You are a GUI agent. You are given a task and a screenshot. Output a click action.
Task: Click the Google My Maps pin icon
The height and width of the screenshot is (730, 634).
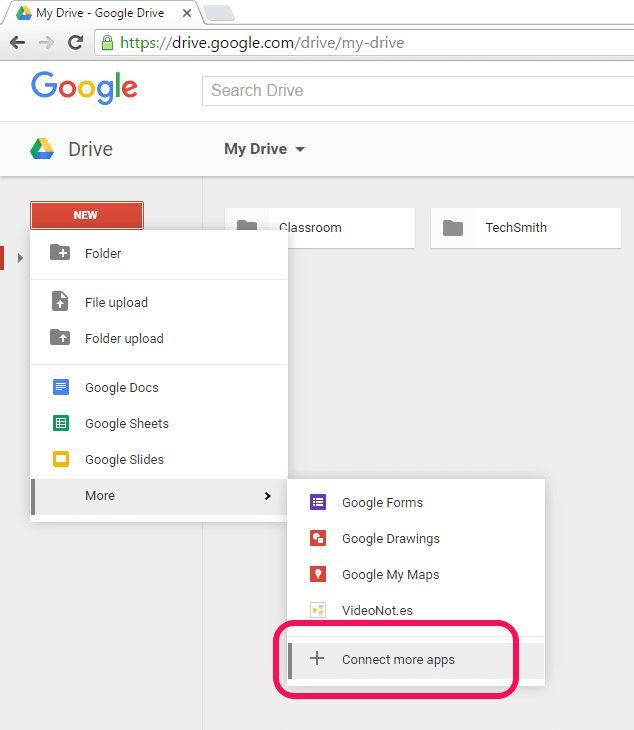pyautogui.click(x=318, y=574)
